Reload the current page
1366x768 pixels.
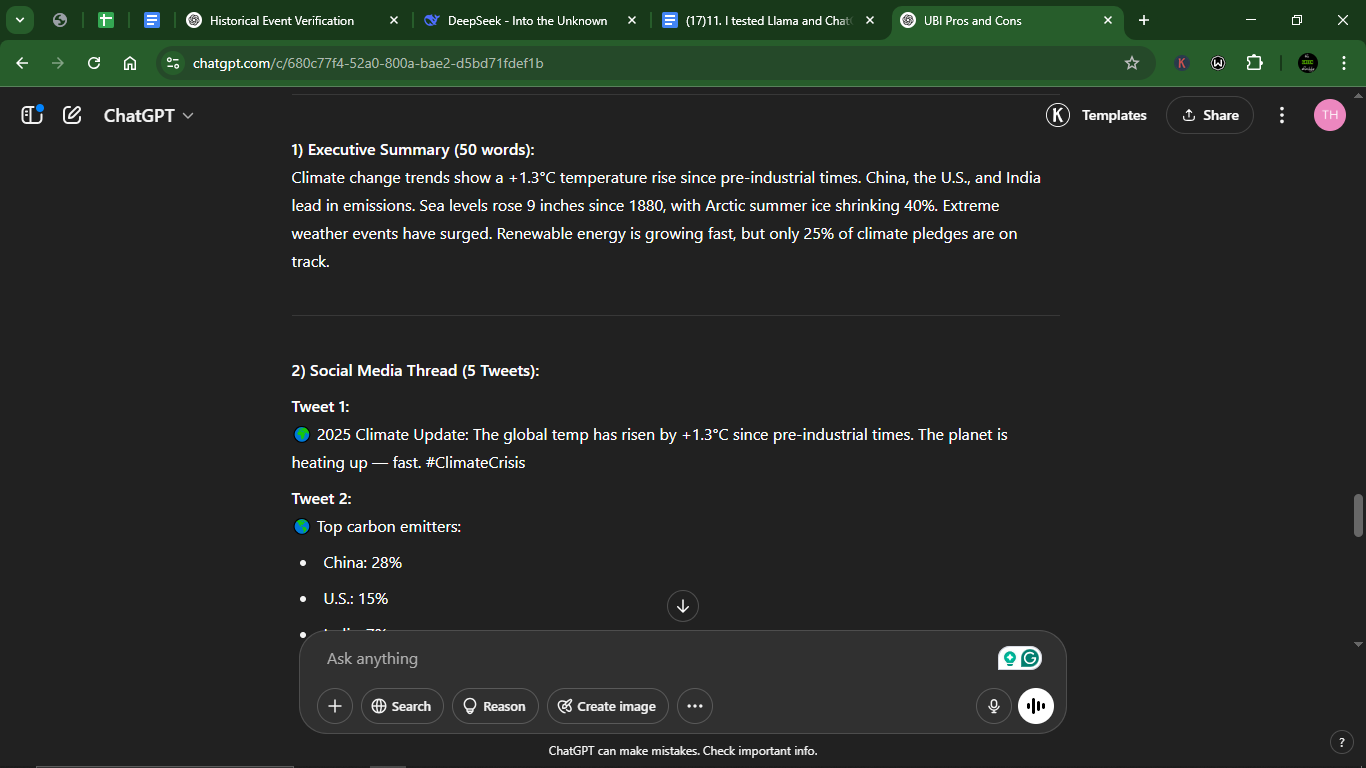coord(94,63)
